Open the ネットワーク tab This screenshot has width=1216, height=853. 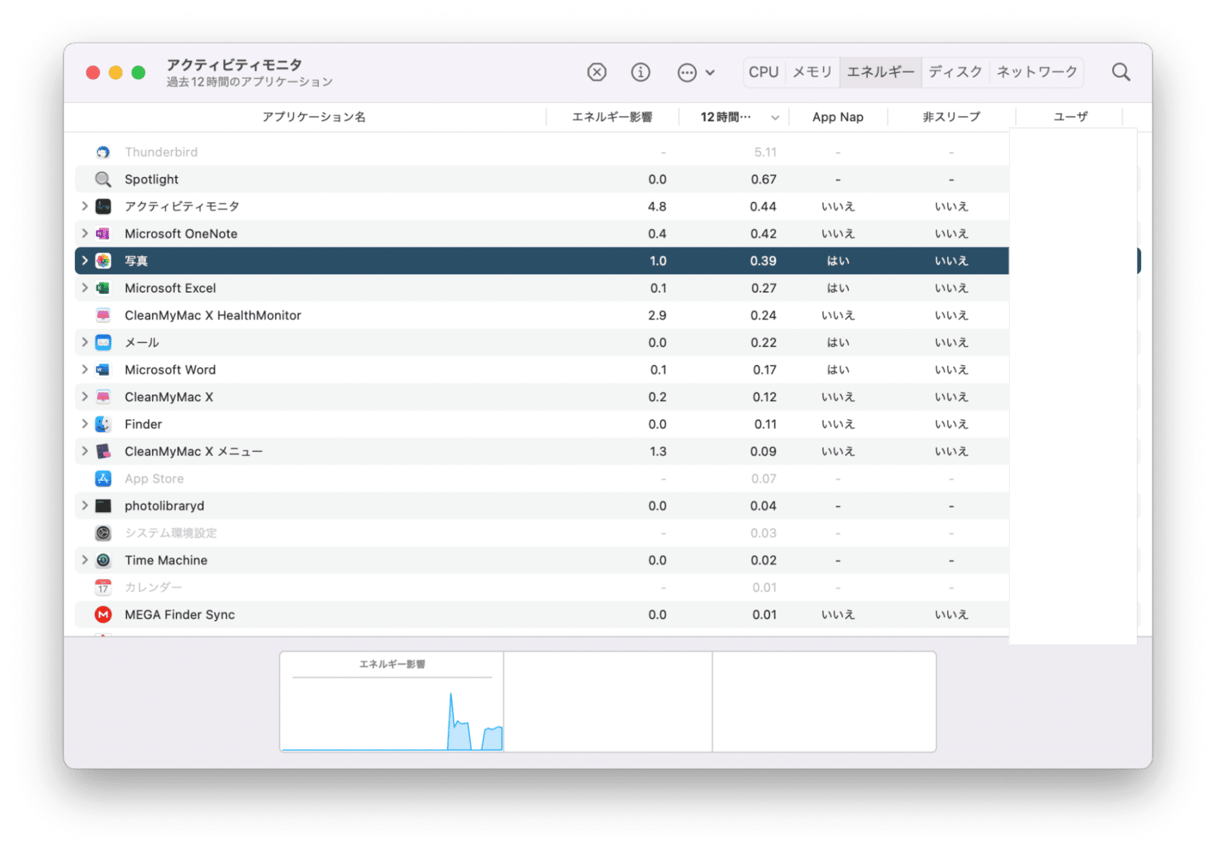1037,72
